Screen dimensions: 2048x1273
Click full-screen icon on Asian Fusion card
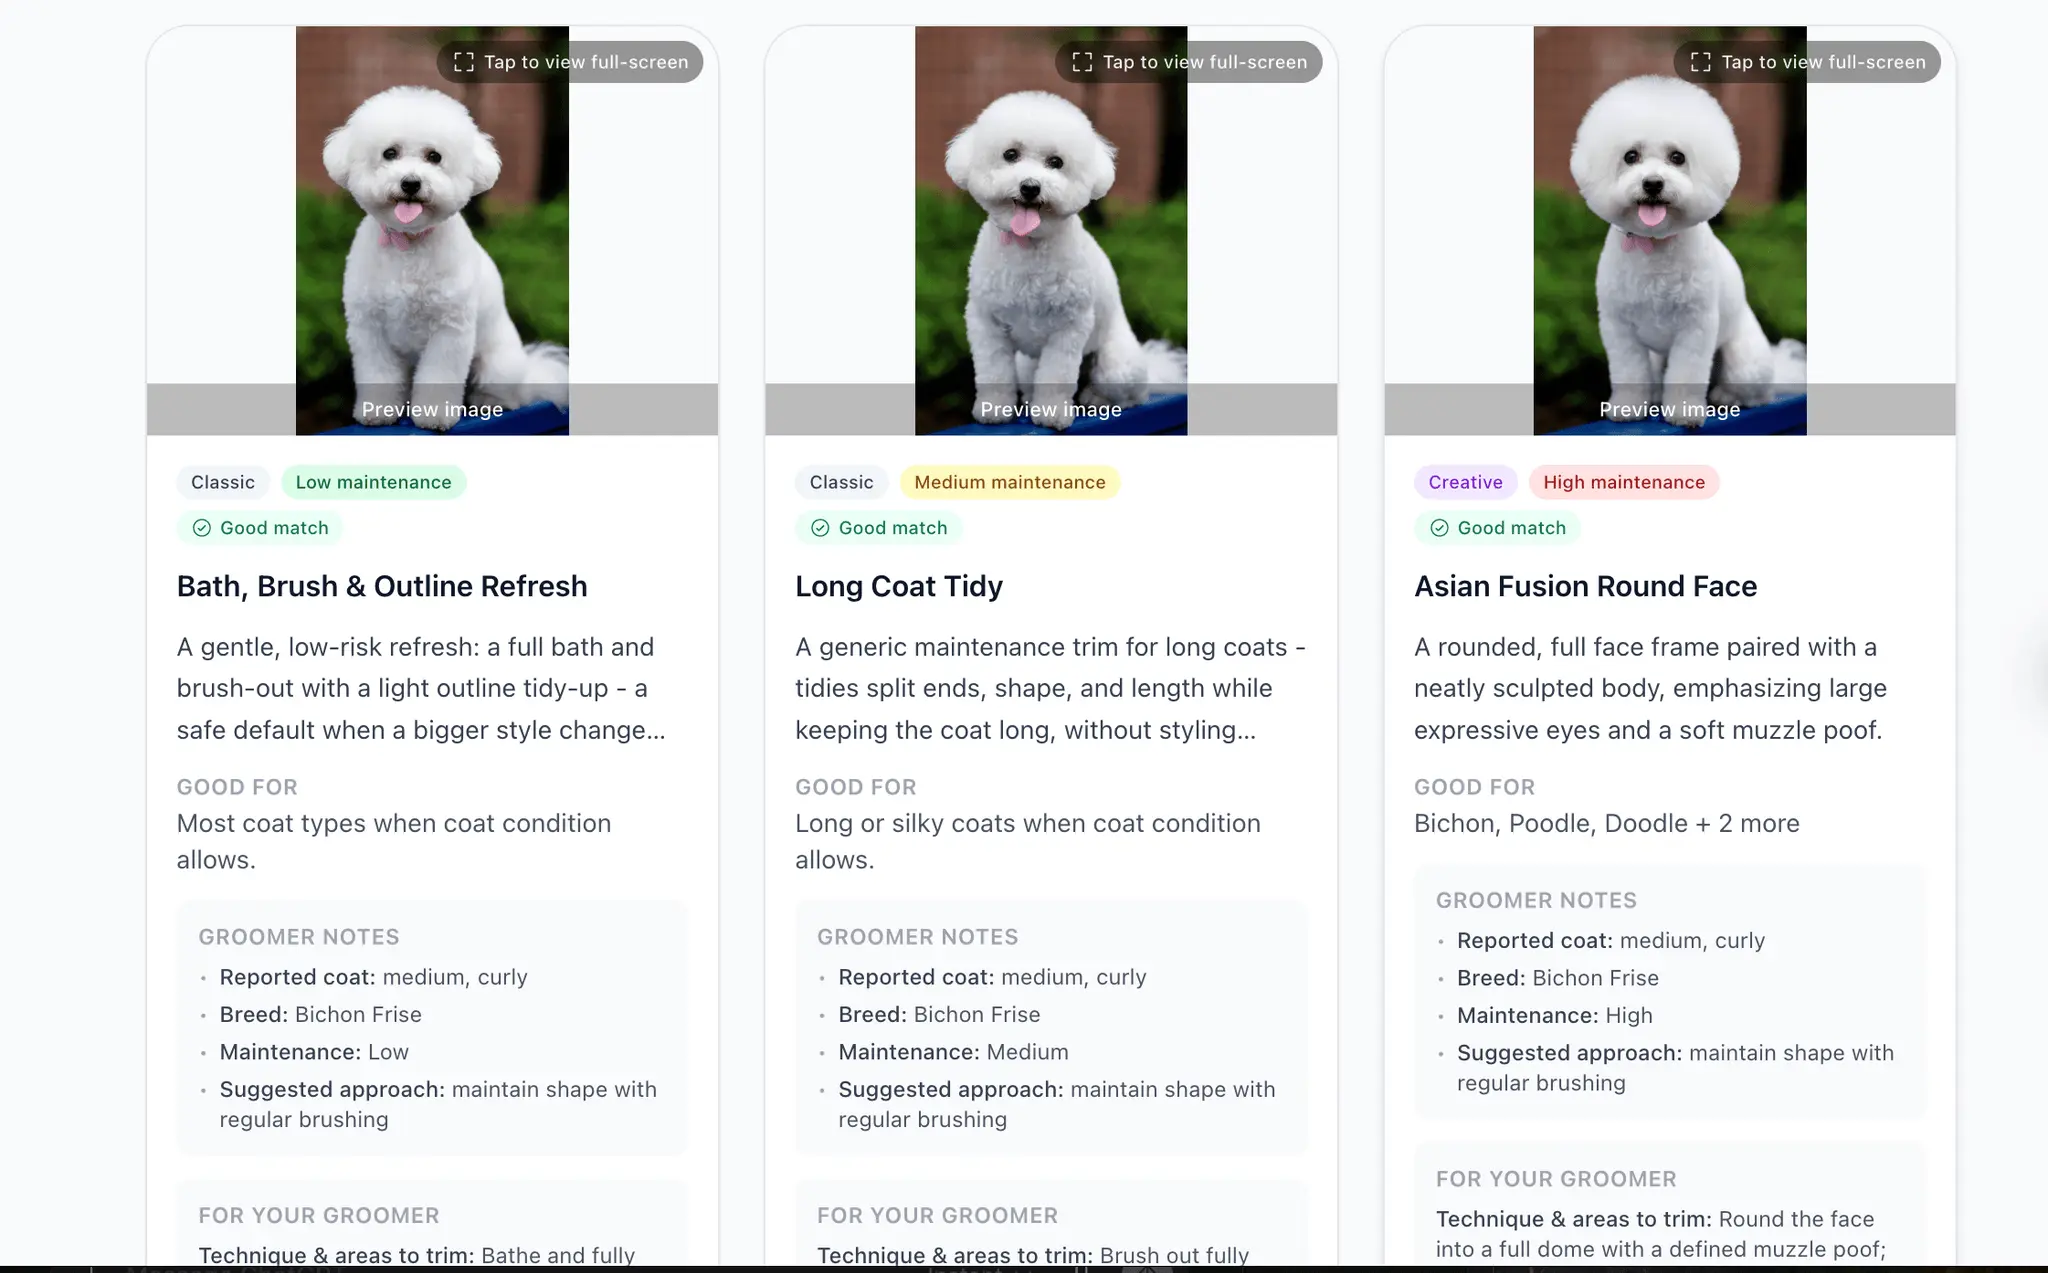(x=1701, y=62)
